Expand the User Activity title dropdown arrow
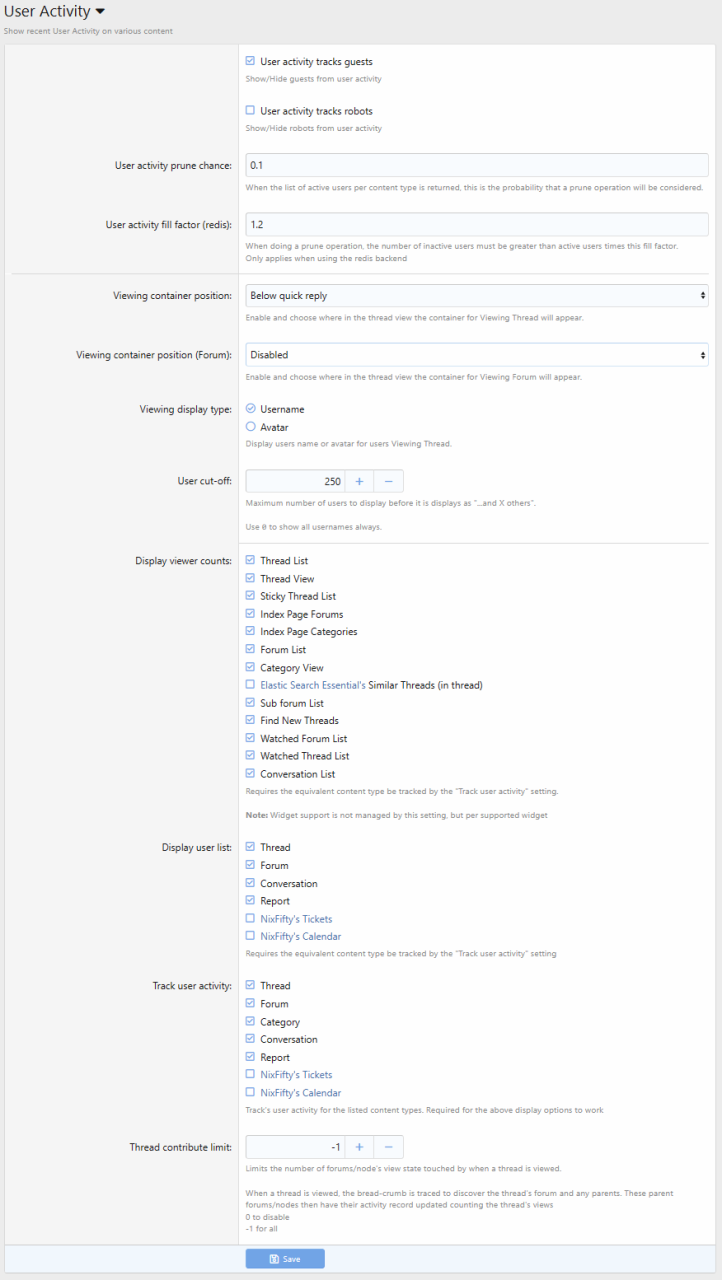722x1280 pixels. click(99, 12)
